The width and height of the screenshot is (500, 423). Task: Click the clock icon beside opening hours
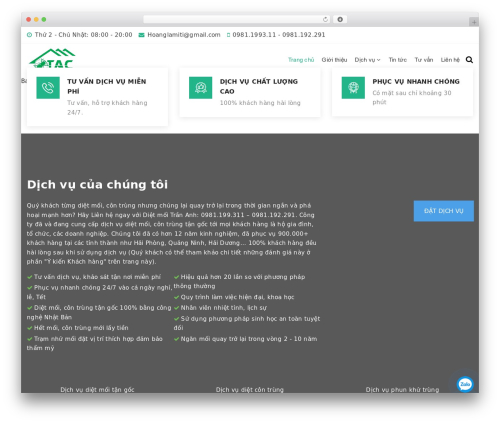29,35
